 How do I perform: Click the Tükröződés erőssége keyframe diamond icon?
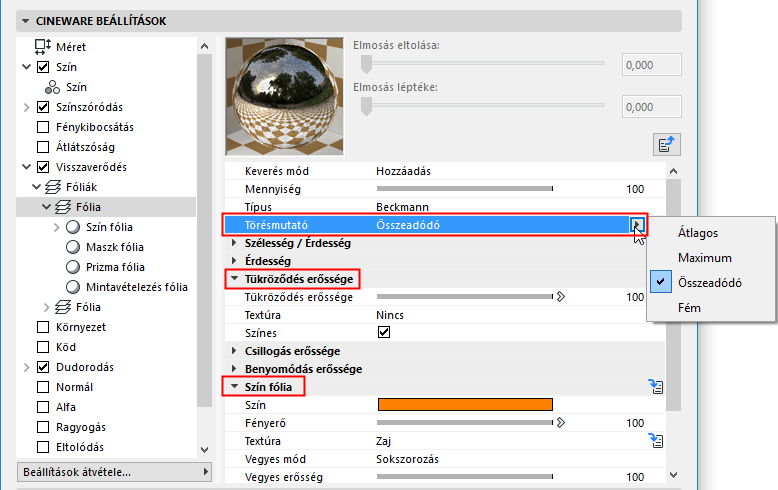pos(561,297)
